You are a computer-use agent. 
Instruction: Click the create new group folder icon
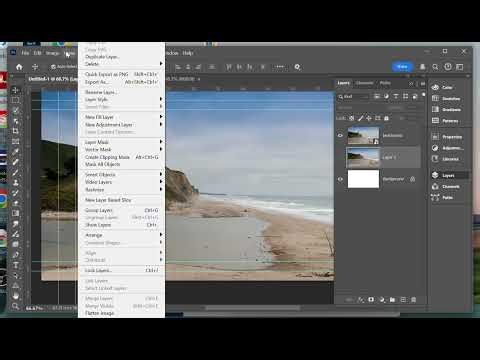392,300
